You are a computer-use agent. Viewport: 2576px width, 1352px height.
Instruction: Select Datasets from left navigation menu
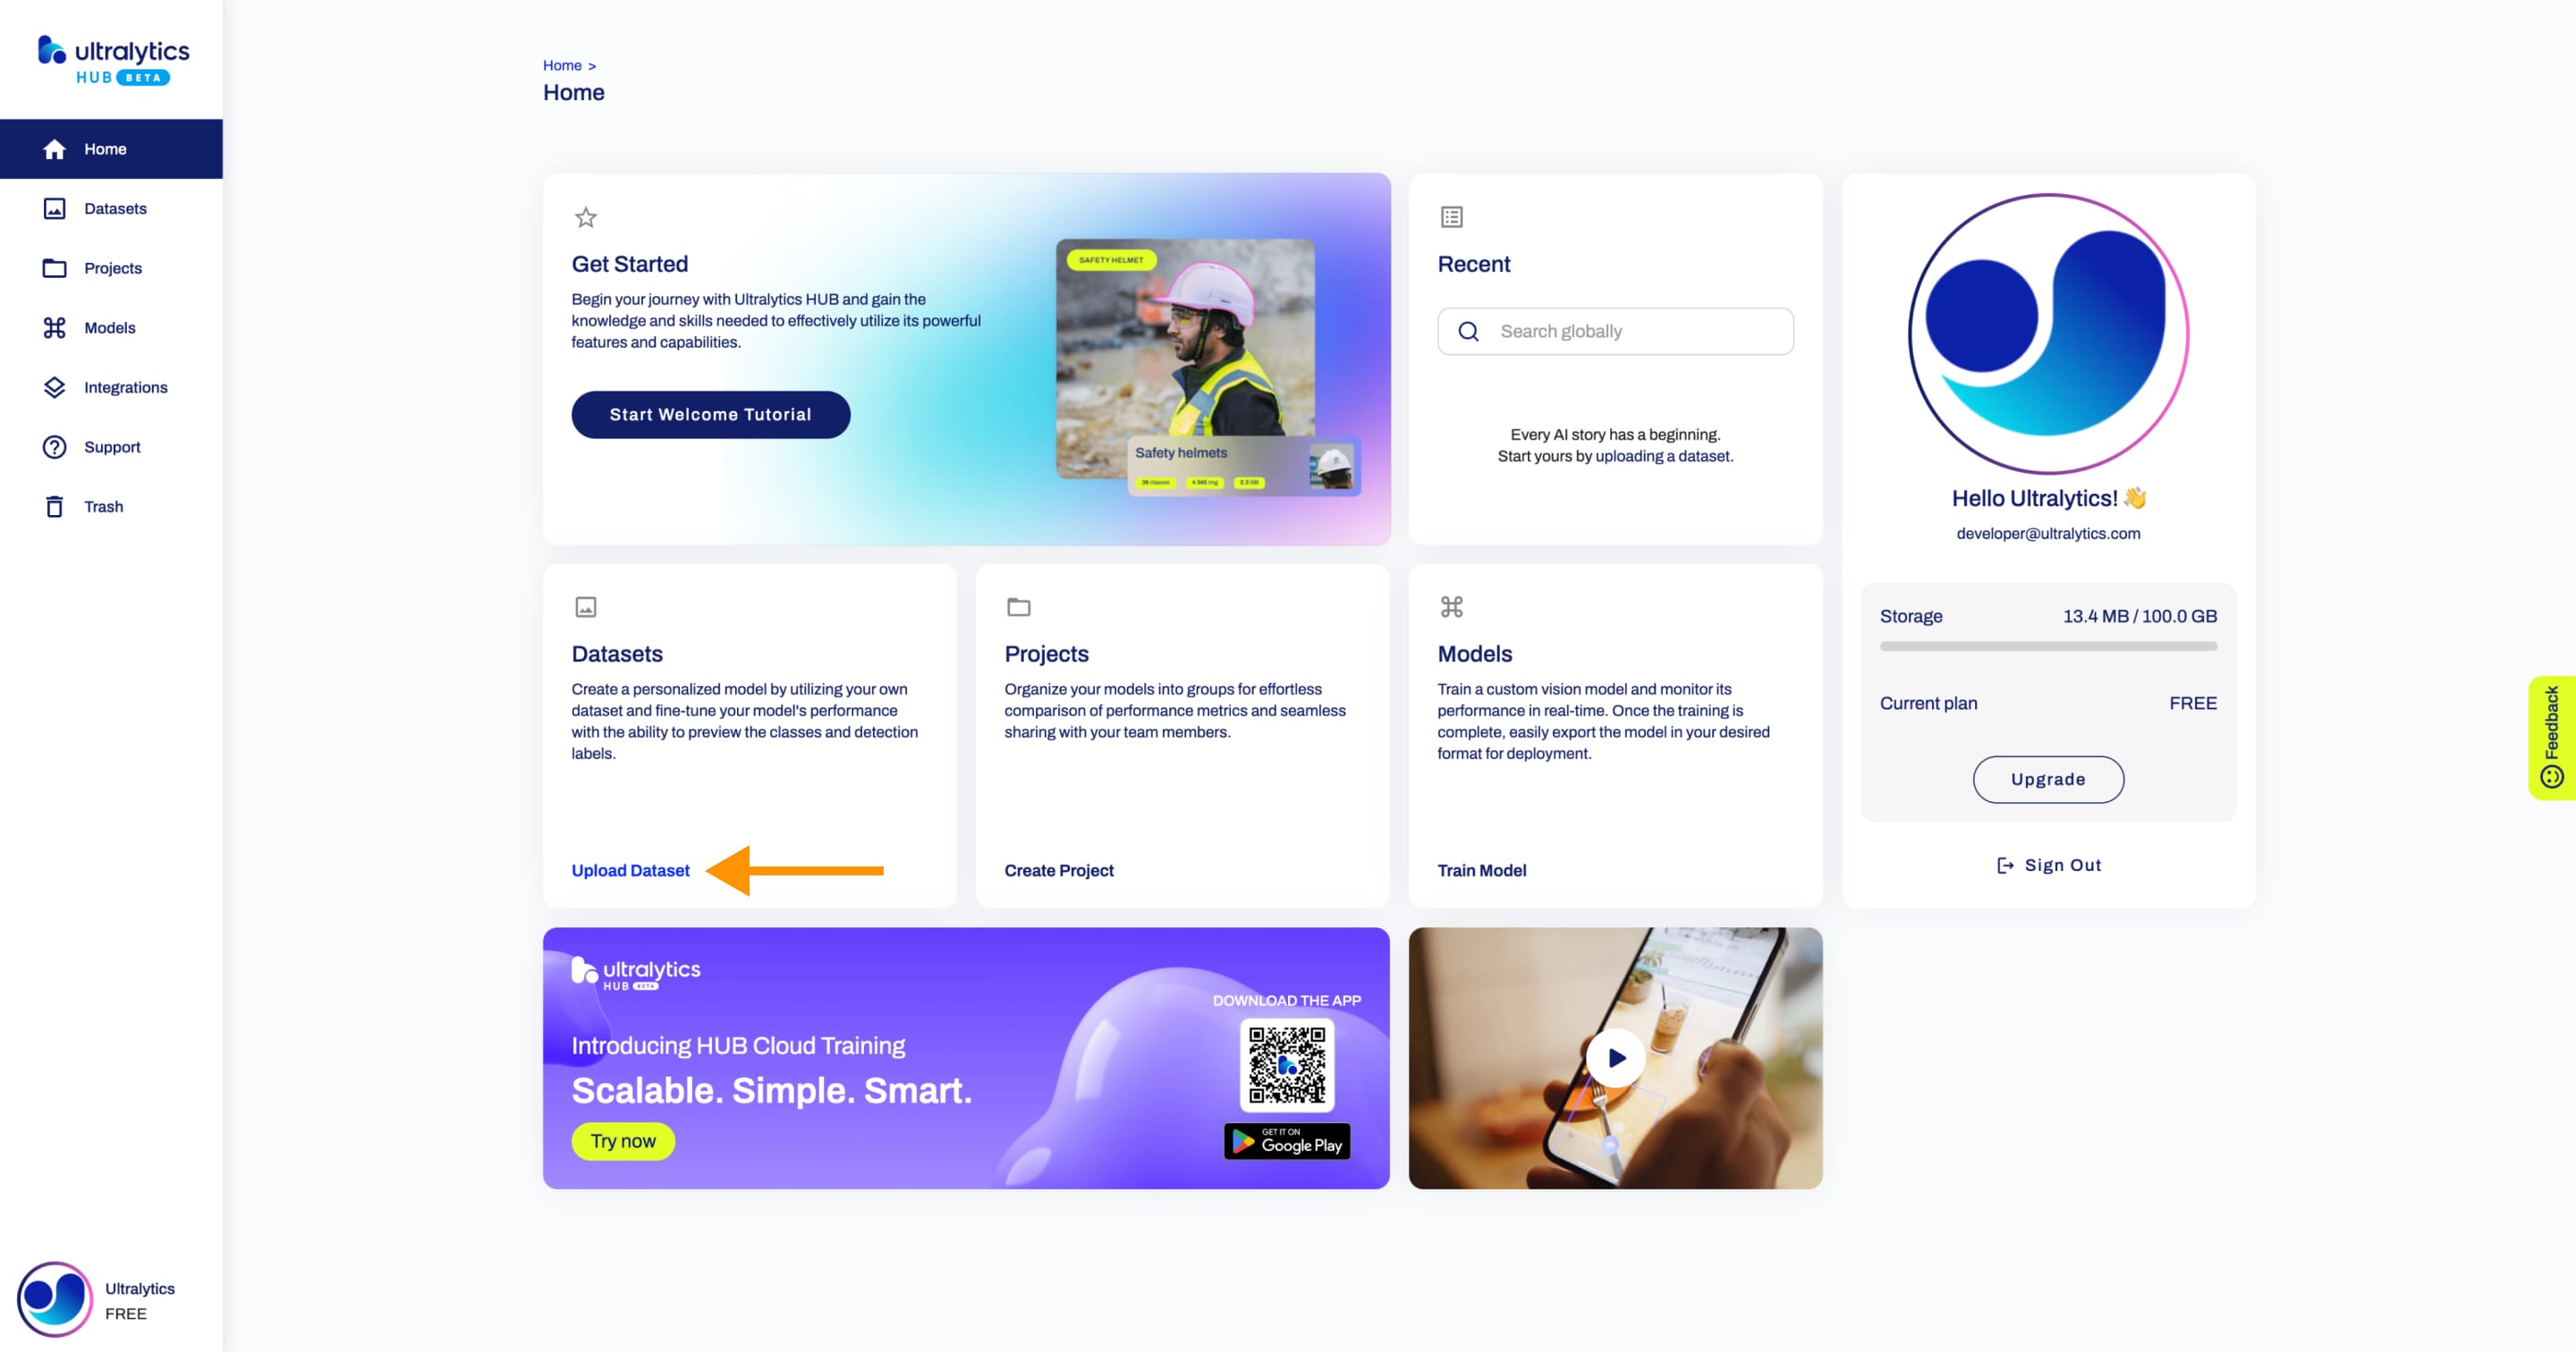(x=114, y=207)
